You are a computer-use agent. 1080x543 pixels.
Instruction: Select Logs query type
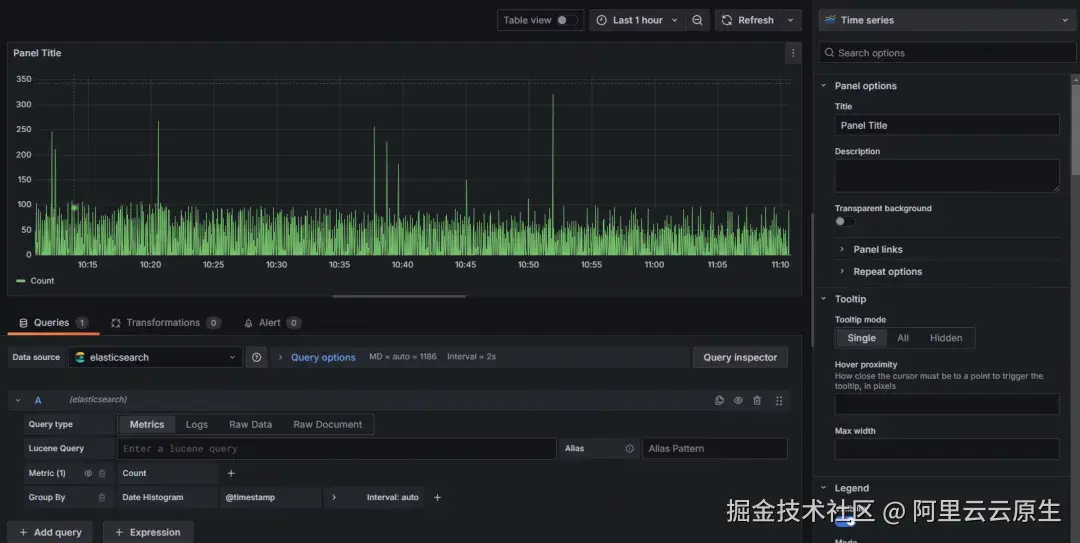(x=196, y=424)
